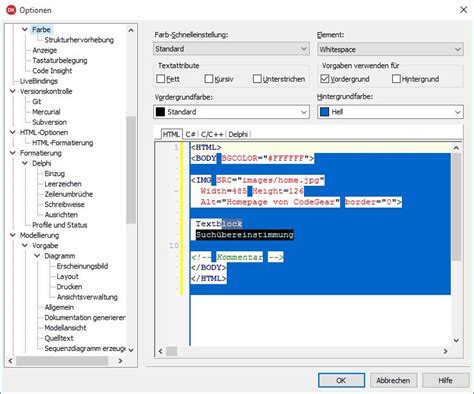Select Strukturhervorhebung in the tree
The image size is (474, 394).
click(79, 40)
